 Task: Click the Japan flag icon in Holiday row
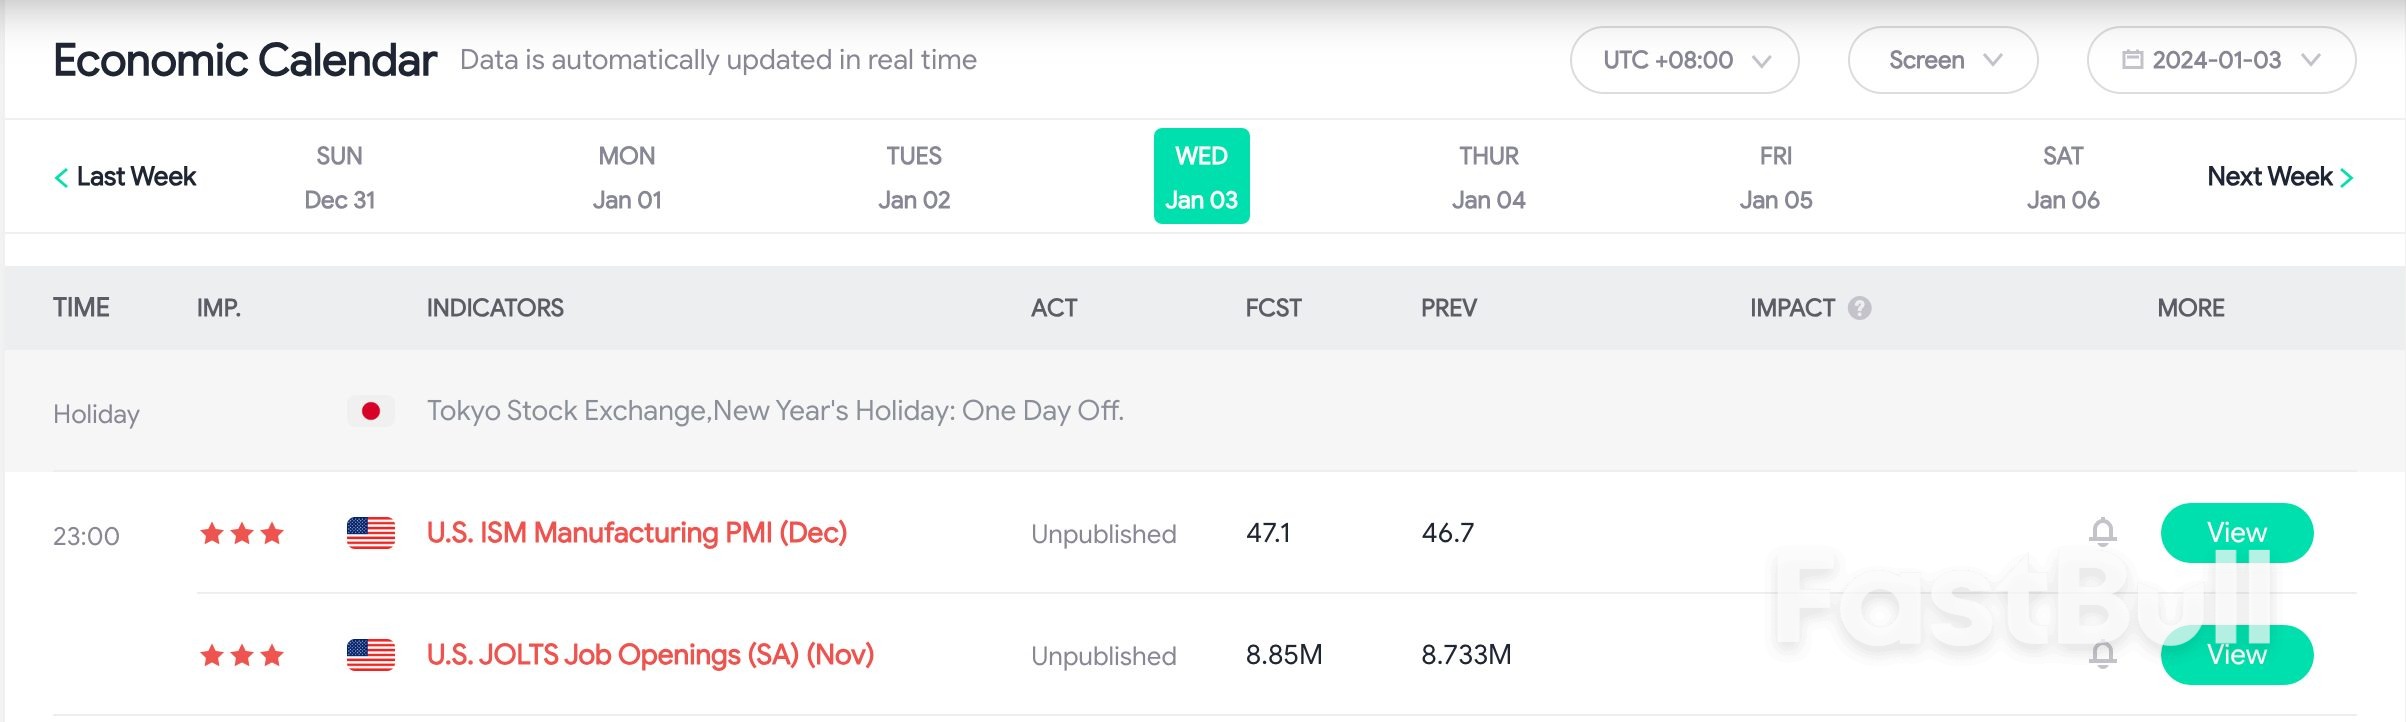coord(371,411)
